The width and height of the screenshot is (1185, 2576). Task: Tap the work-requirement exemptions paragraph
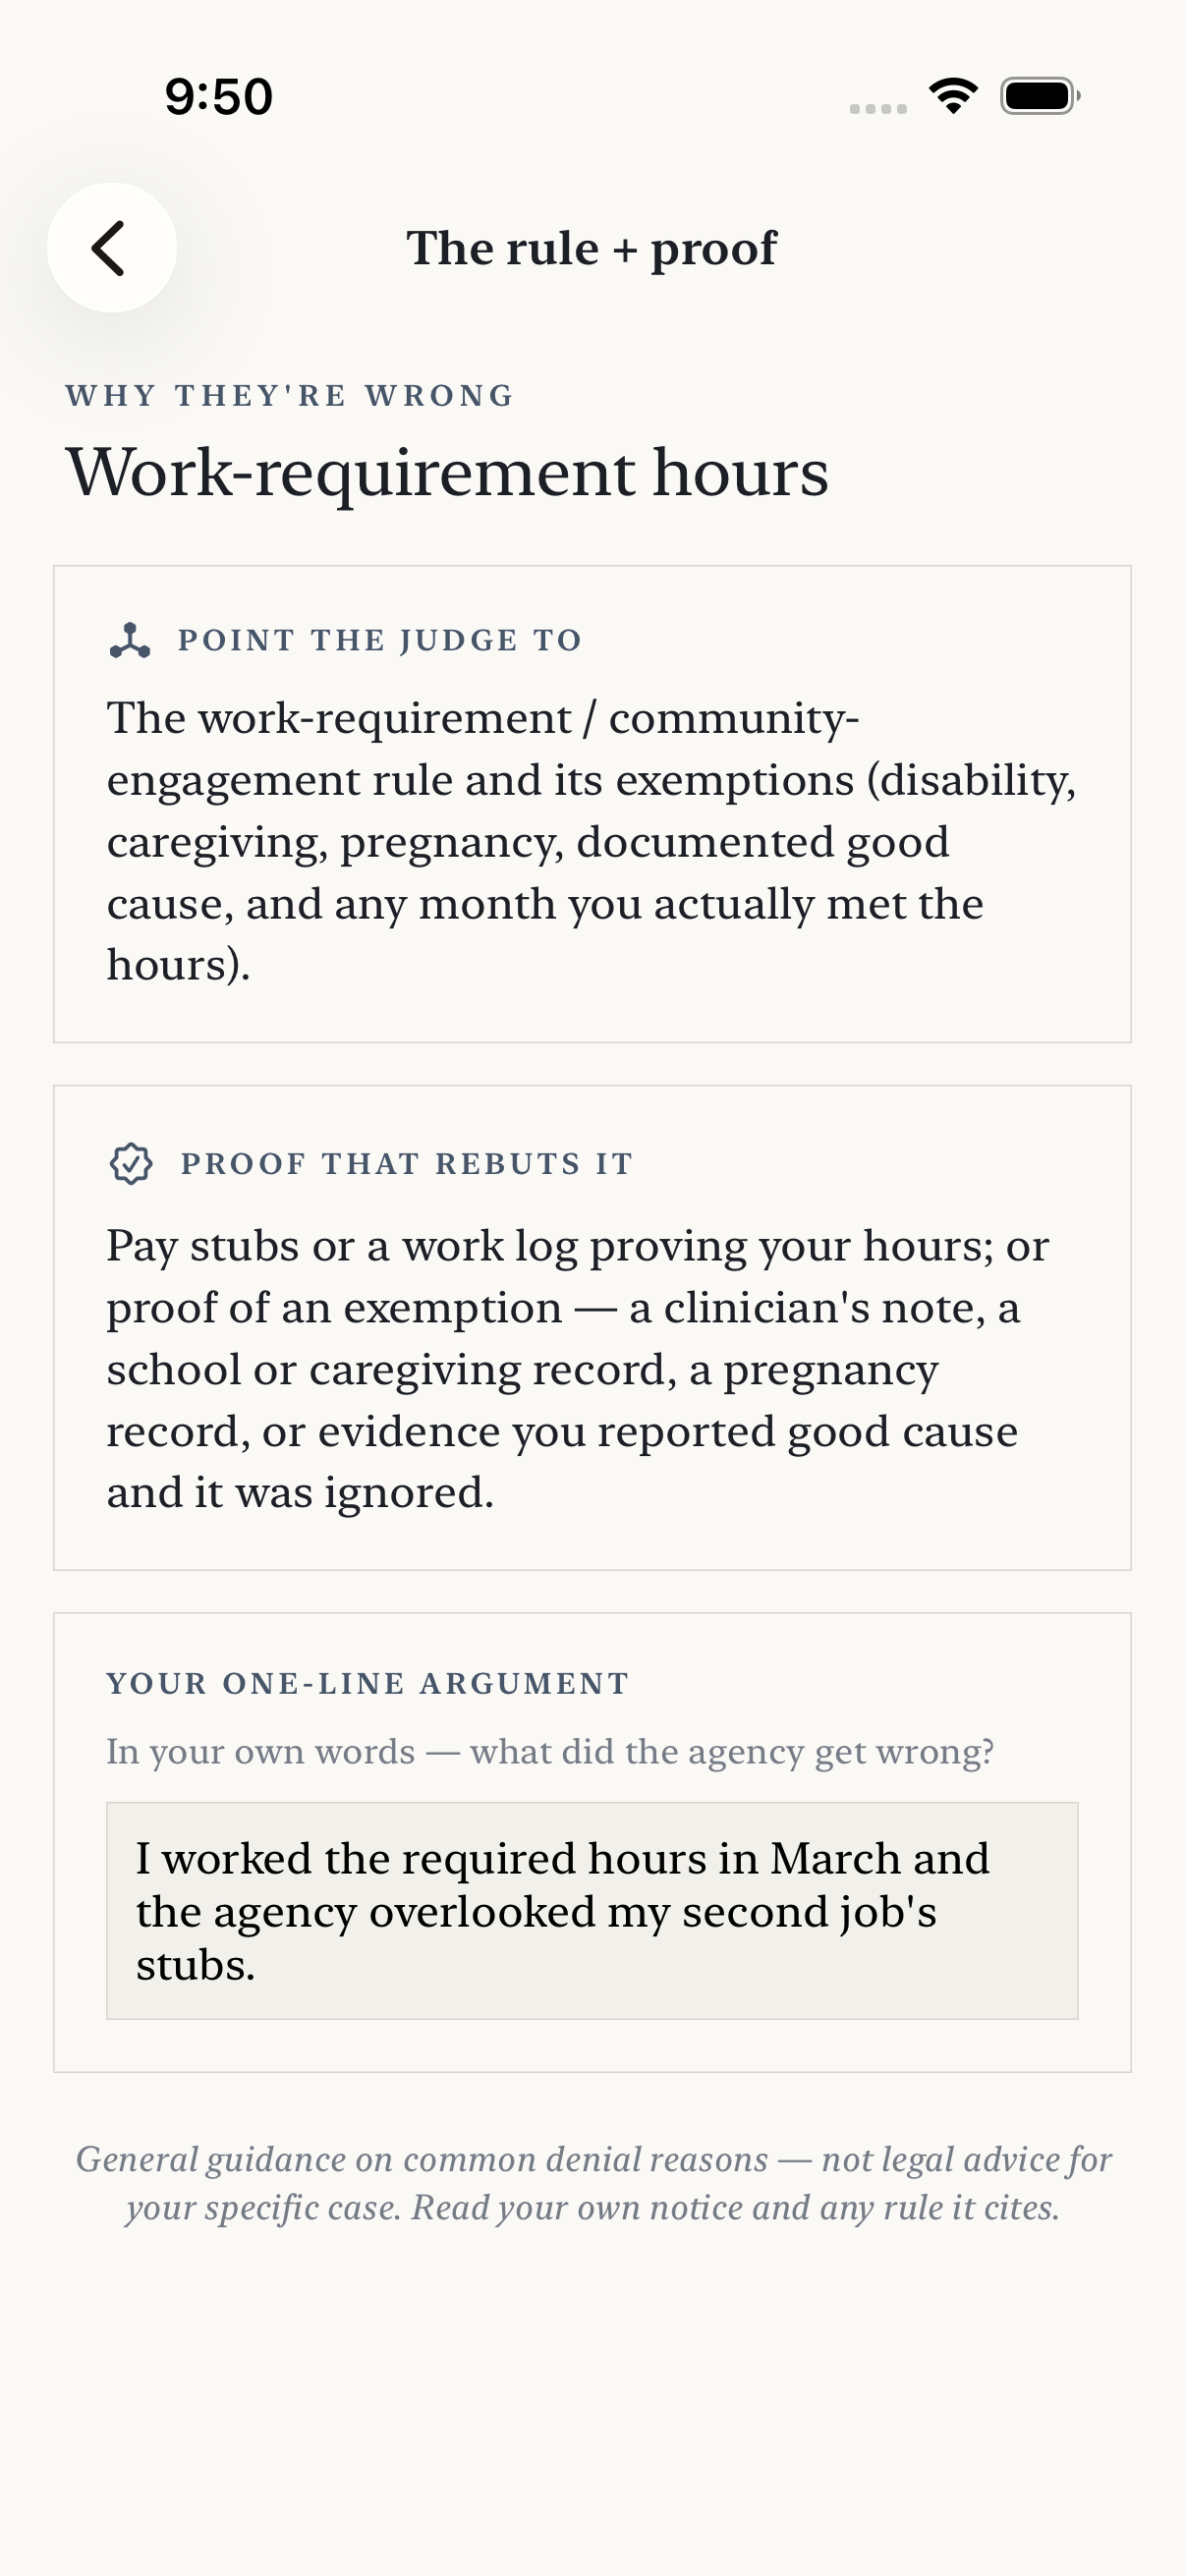(592, 841)
